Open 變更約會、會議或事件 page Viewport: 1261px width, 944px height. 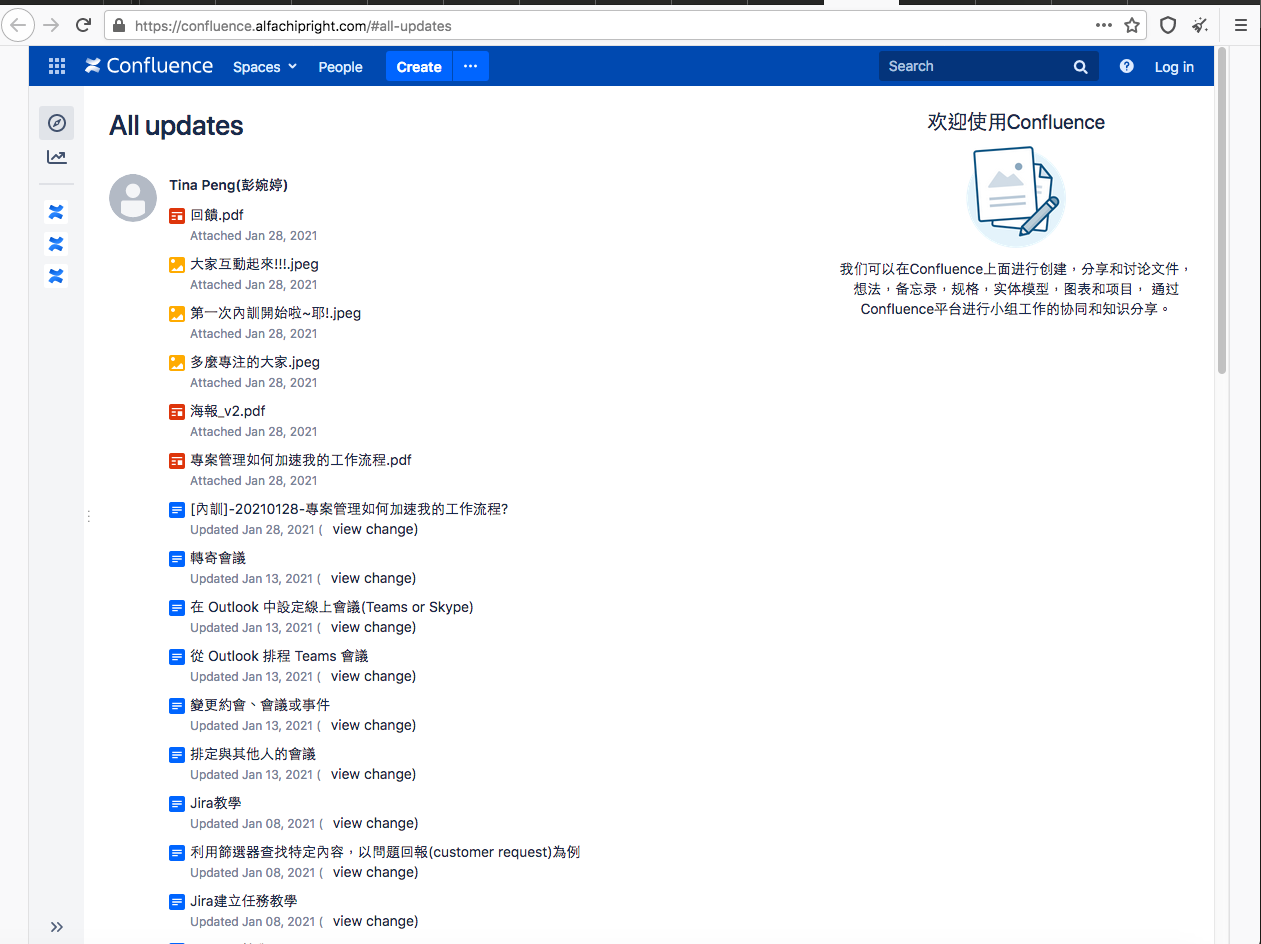click(x=260, y=705)
